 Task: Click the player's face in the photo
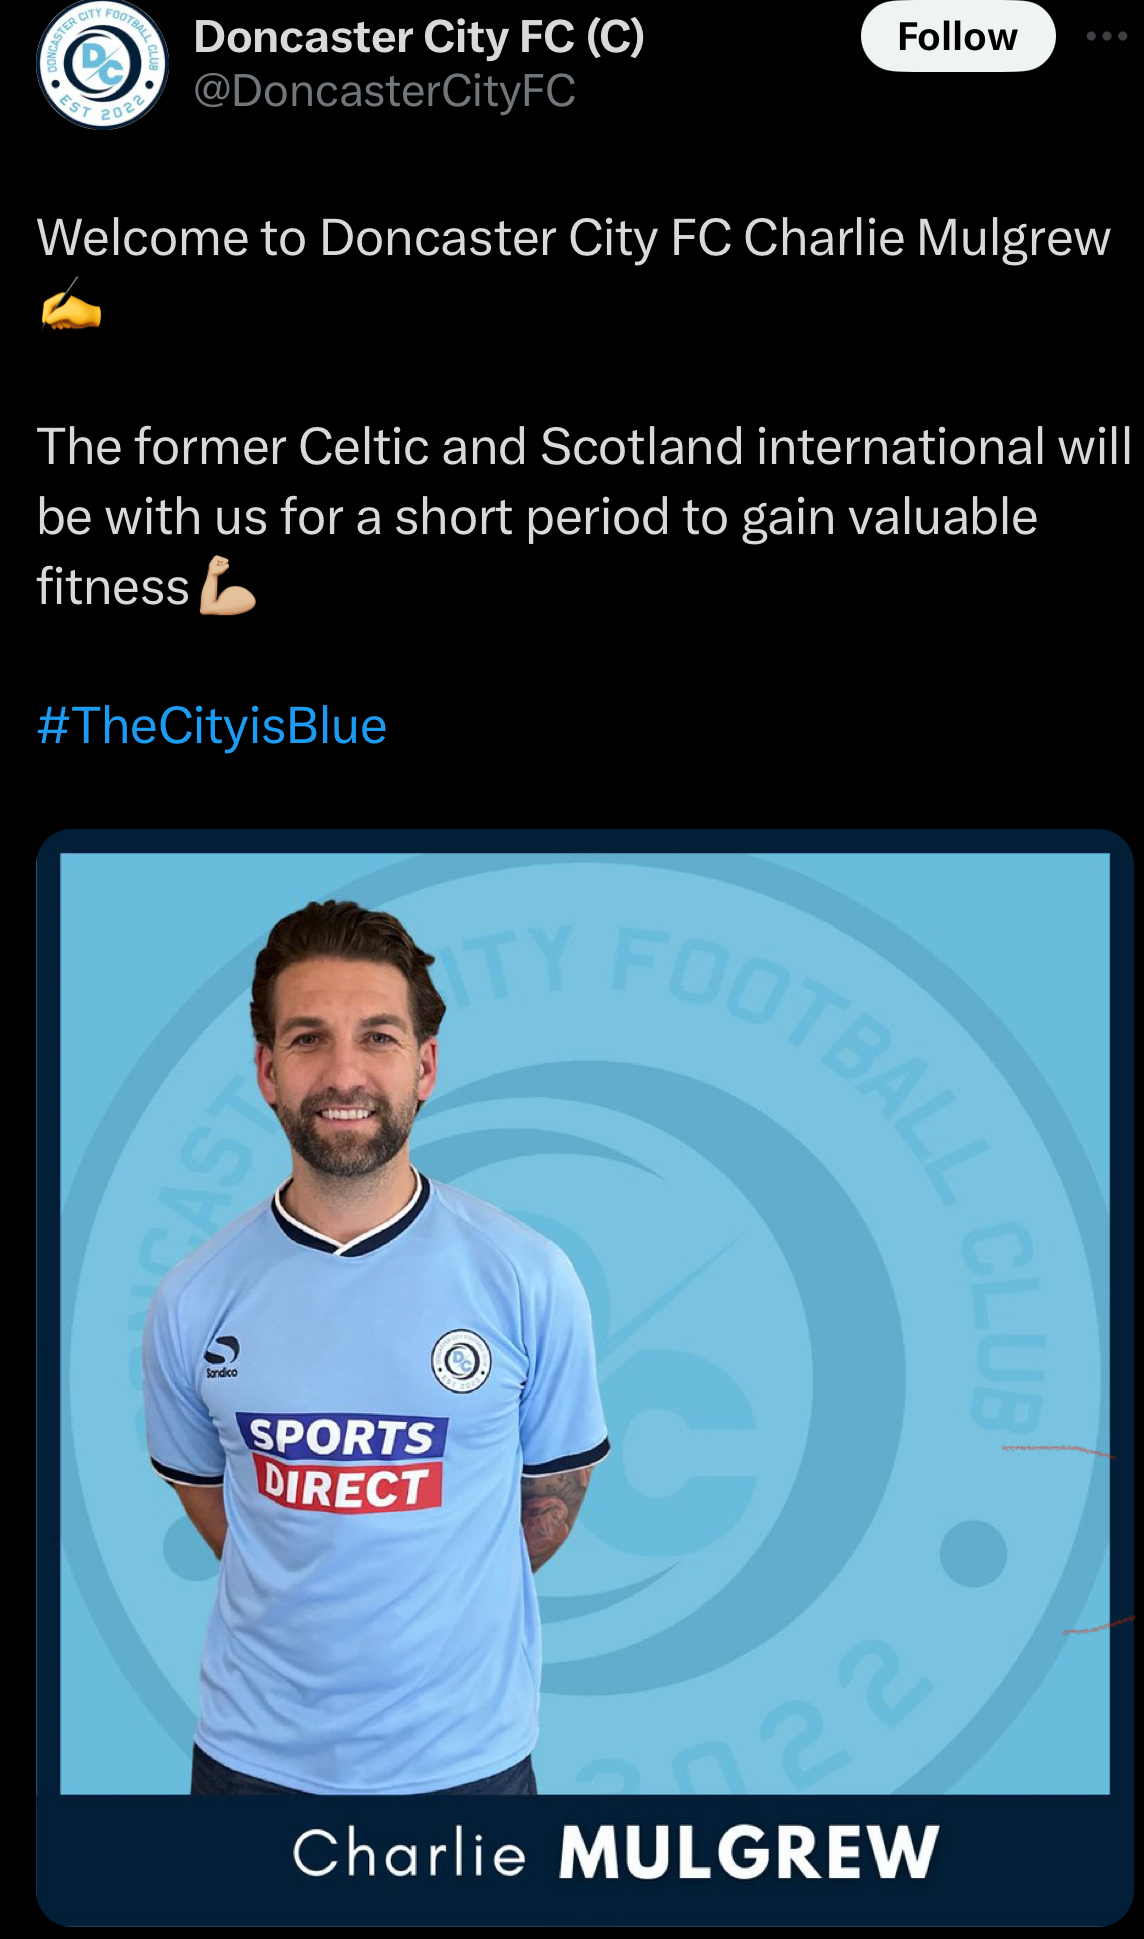click(345, 1075)
